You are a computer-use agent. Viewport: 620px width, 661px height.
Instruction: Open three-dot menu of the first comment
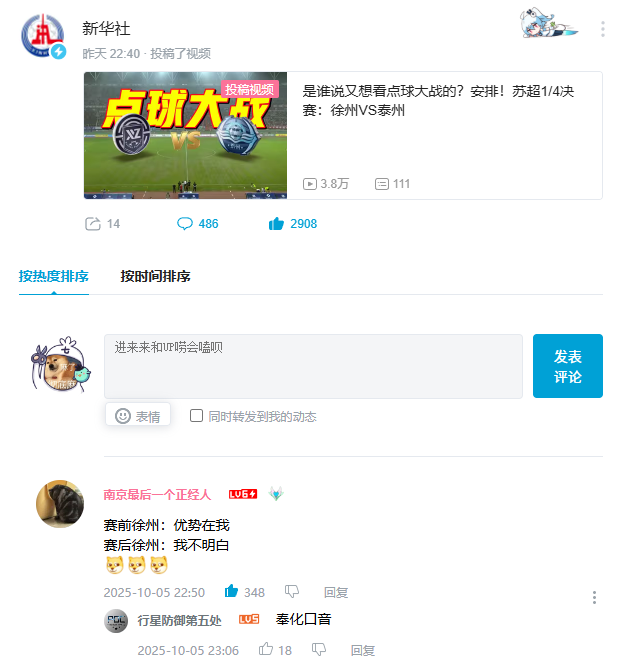pyautogui.click(x=594, y=597)
